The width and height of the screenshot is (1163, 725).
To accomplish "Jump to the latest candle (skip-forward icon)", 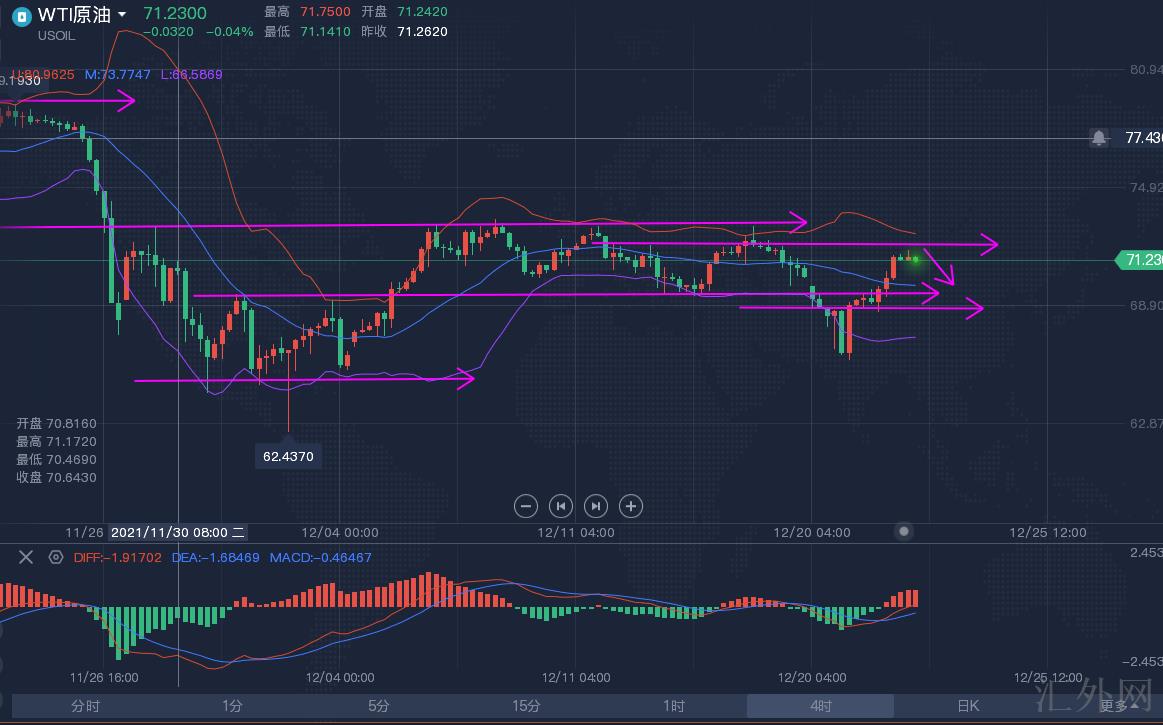I will 596,506.
